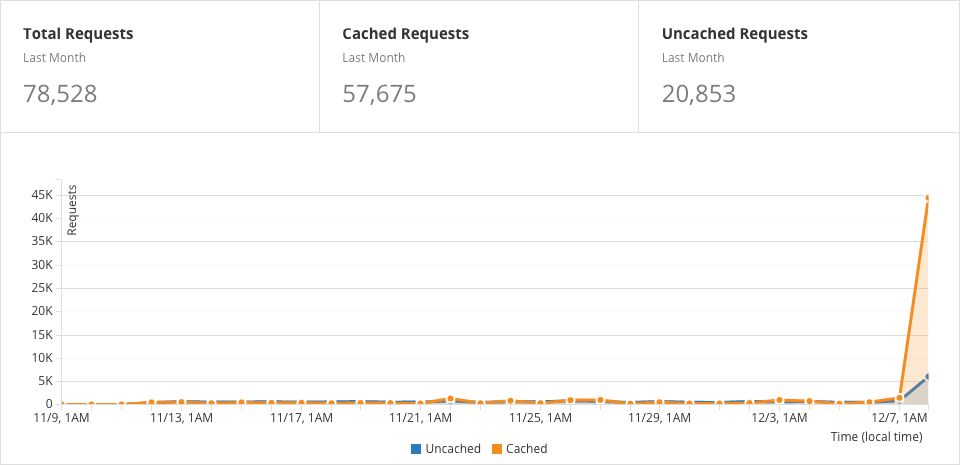The width and height of the screenshot is (960, 465).
Task: Click the Time (local time) axis title
Action: click(x=876, y=437)
